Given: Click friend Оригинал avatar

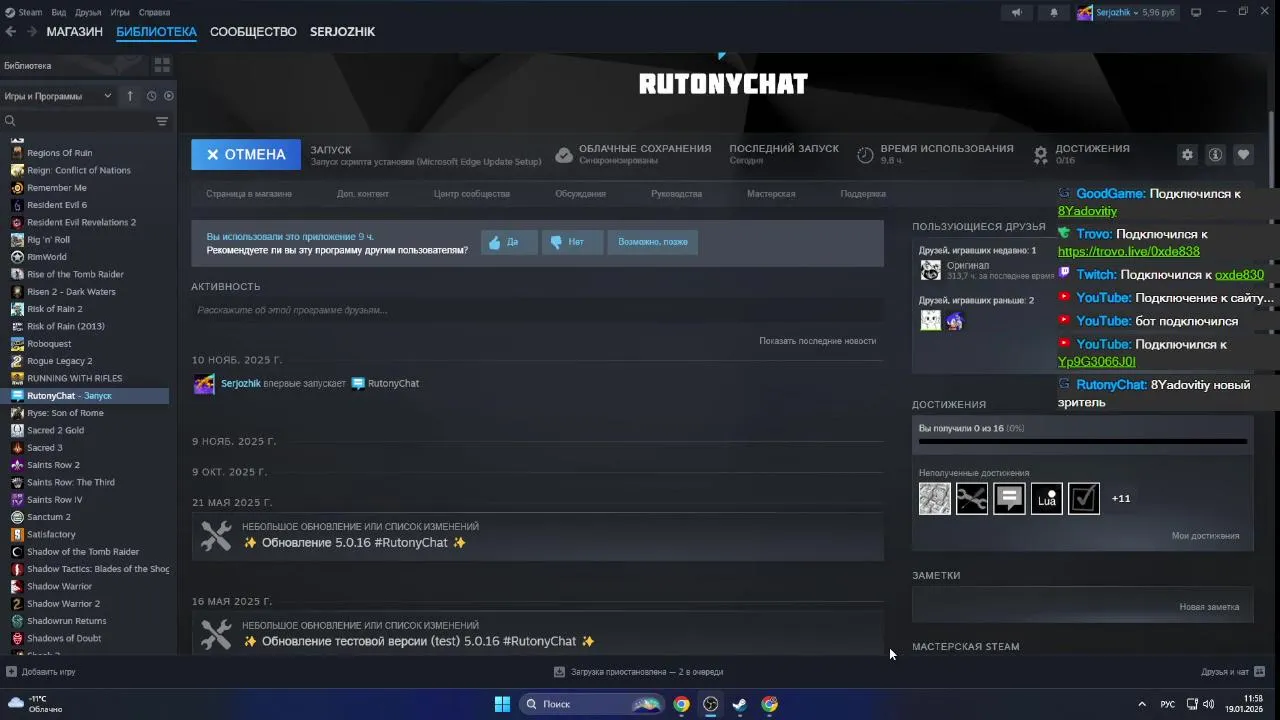Looking at the screenshot, I should click(930, 270).
